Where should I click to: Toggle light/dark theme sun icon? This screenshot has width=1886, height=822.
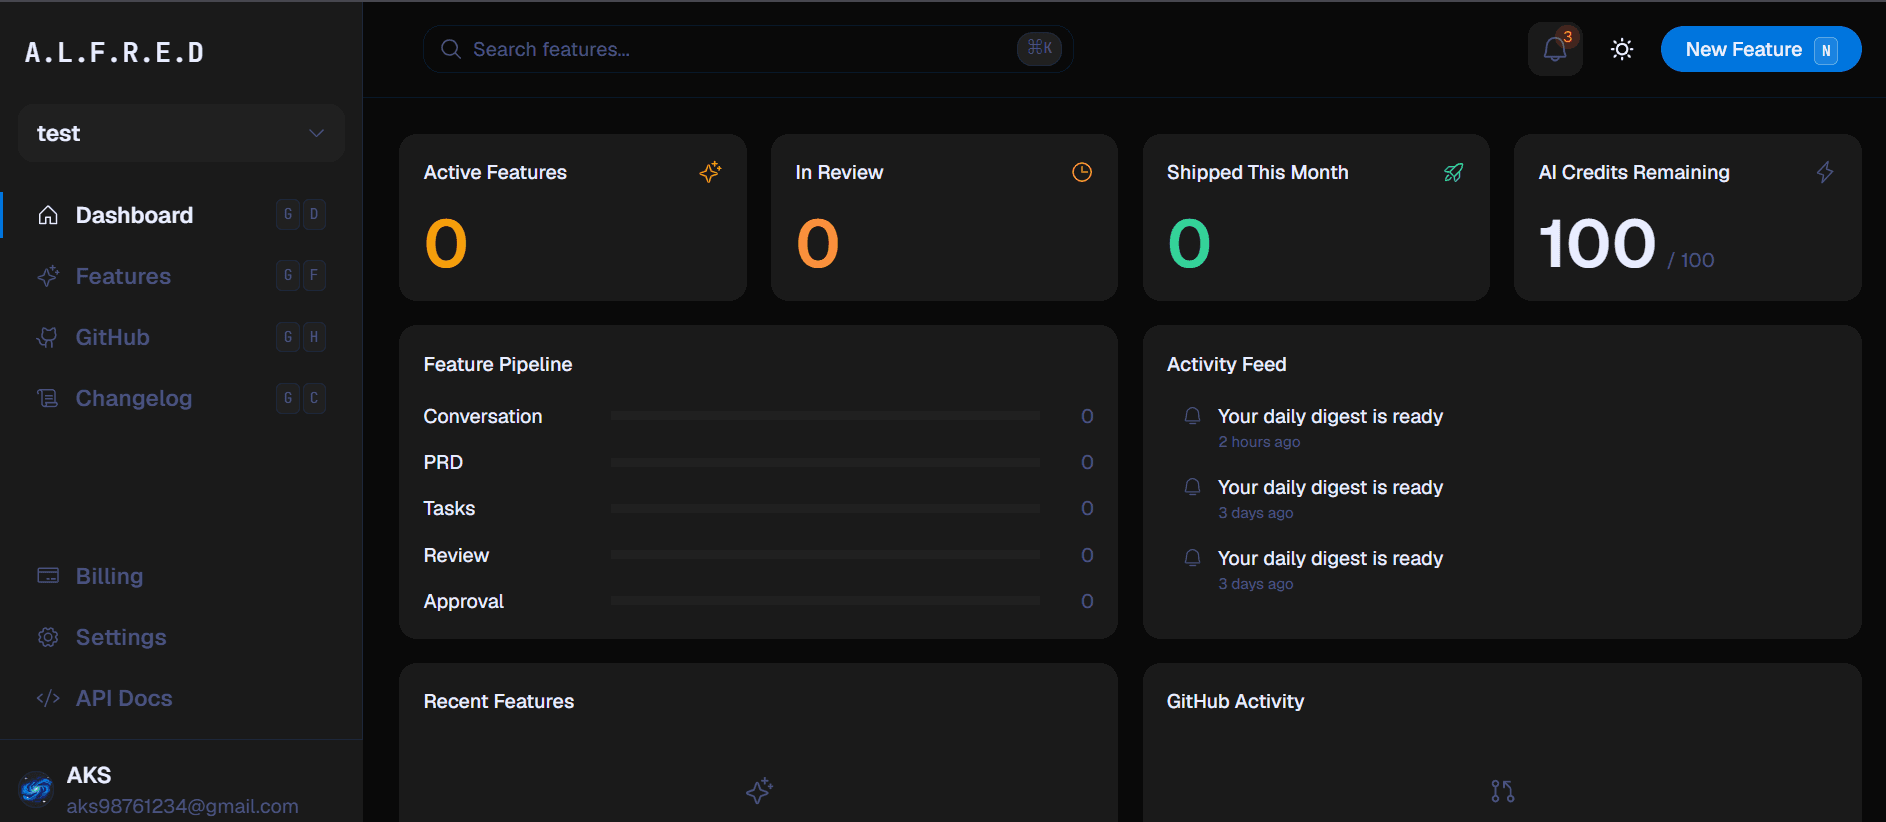1622,49
